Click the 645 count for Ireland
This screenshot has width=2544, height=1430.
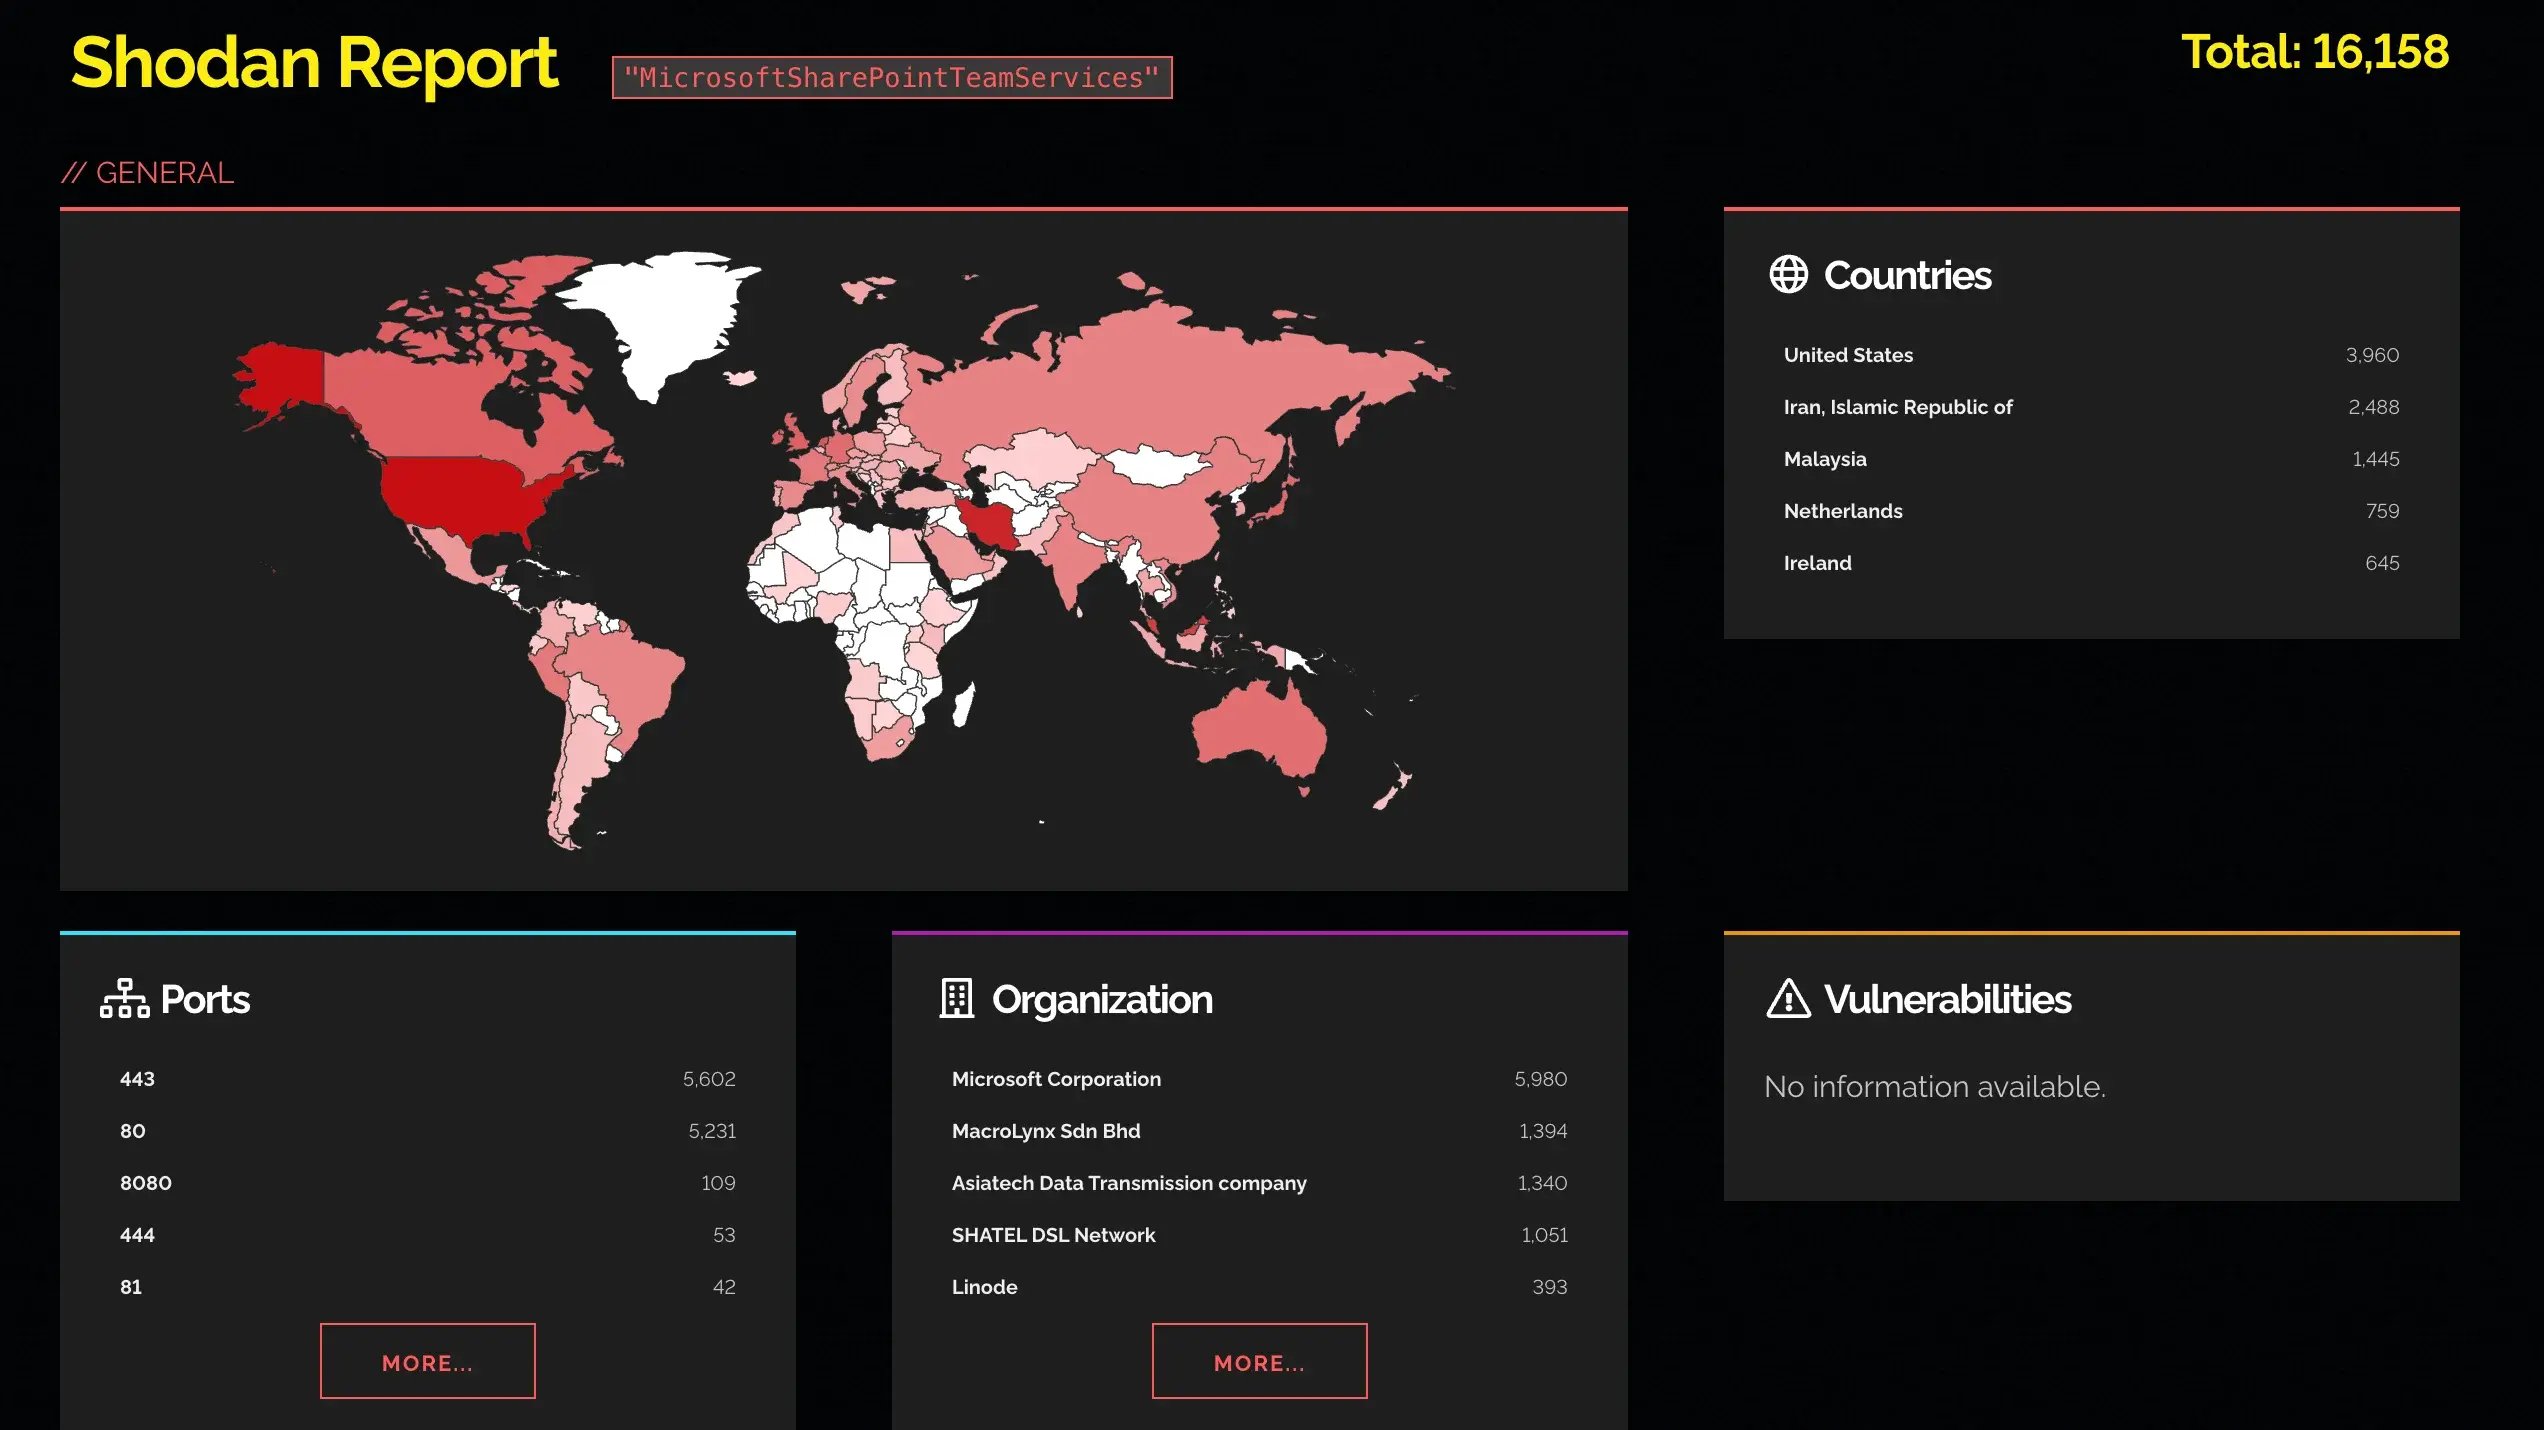(2382, 563)
